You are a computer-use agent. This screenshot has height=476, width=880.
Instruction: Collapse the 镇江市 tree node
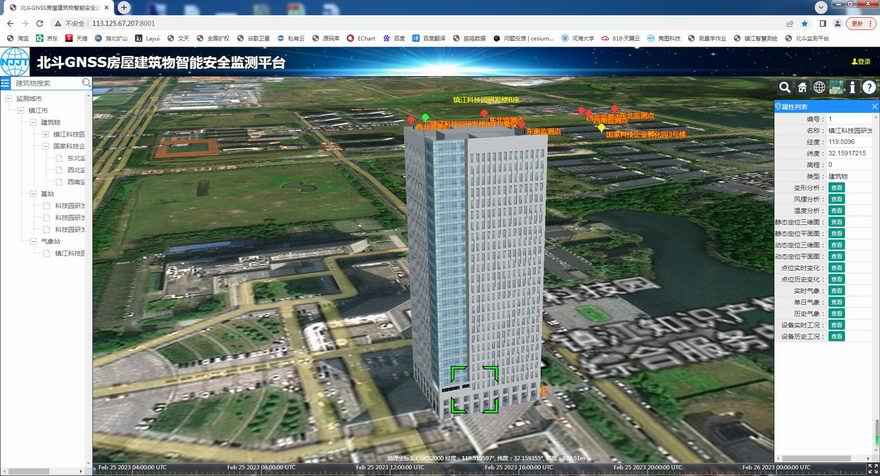pos(21,111)
